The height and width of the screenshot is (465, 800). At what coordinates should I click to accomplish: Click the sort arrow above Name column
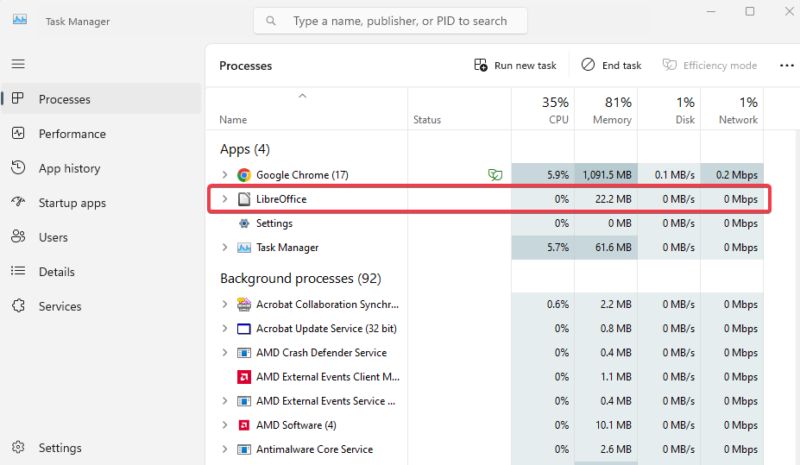coord(303,96)
